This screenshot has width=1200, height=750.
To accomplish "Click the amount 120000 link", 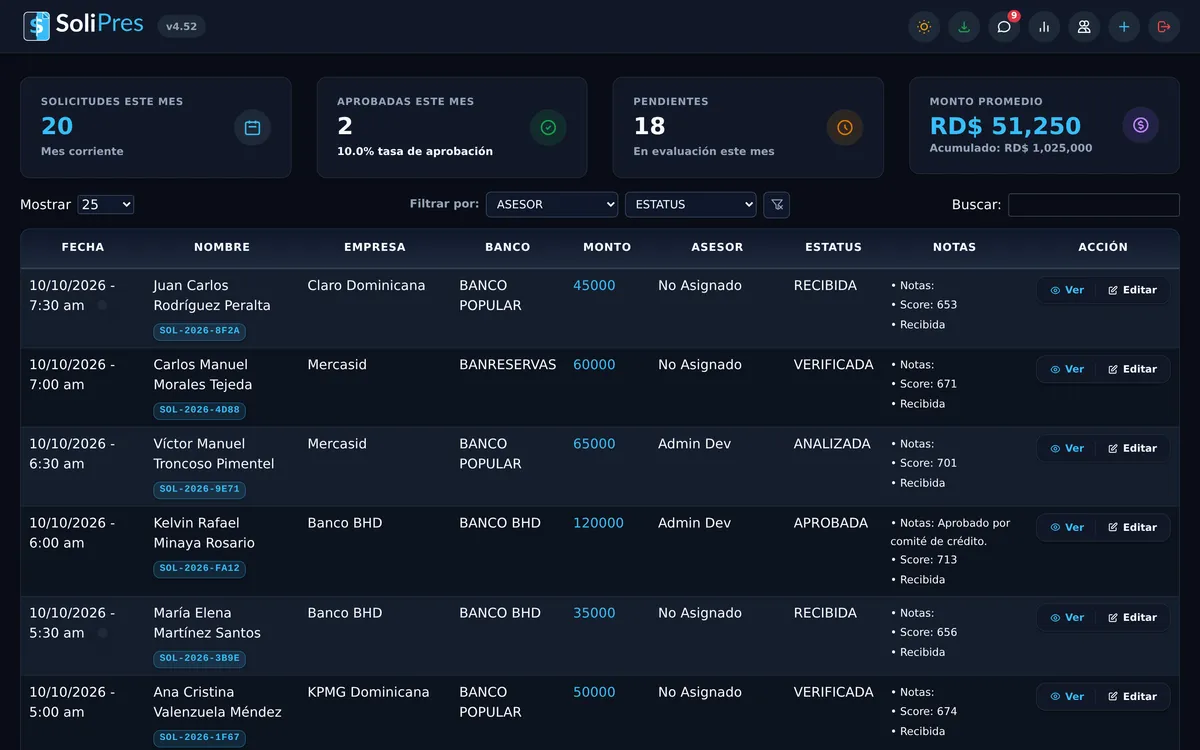I will tap(598, 523).
